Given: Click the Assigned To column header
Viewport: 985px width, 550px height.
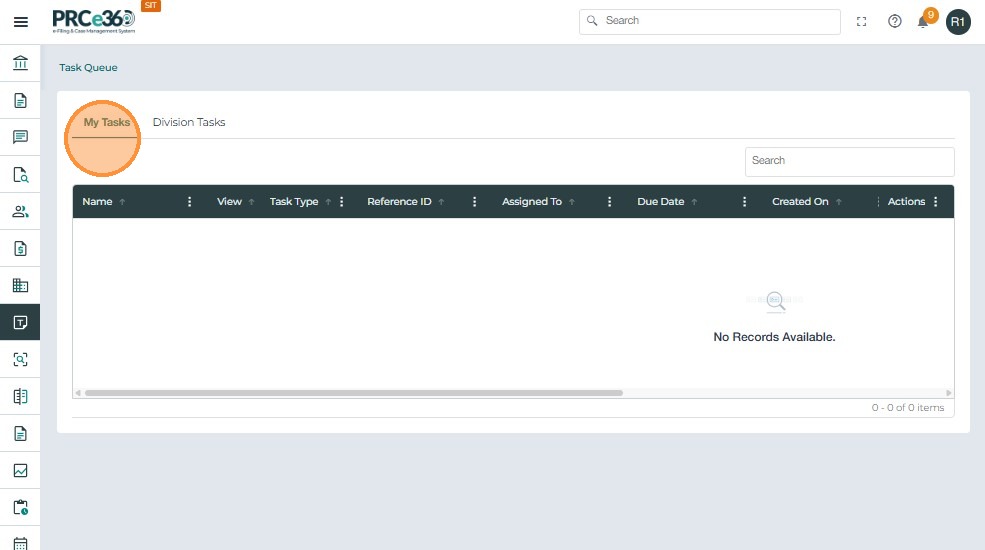Looking at the screenshot, I should coord(532,202).
